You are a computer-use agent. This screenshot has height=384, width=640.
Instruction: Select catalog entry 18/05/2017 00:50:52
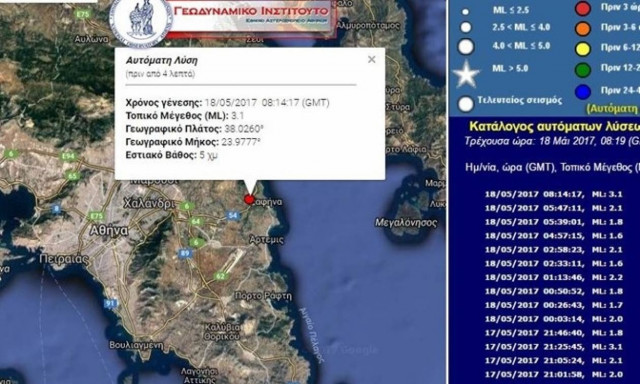[553, 291]
